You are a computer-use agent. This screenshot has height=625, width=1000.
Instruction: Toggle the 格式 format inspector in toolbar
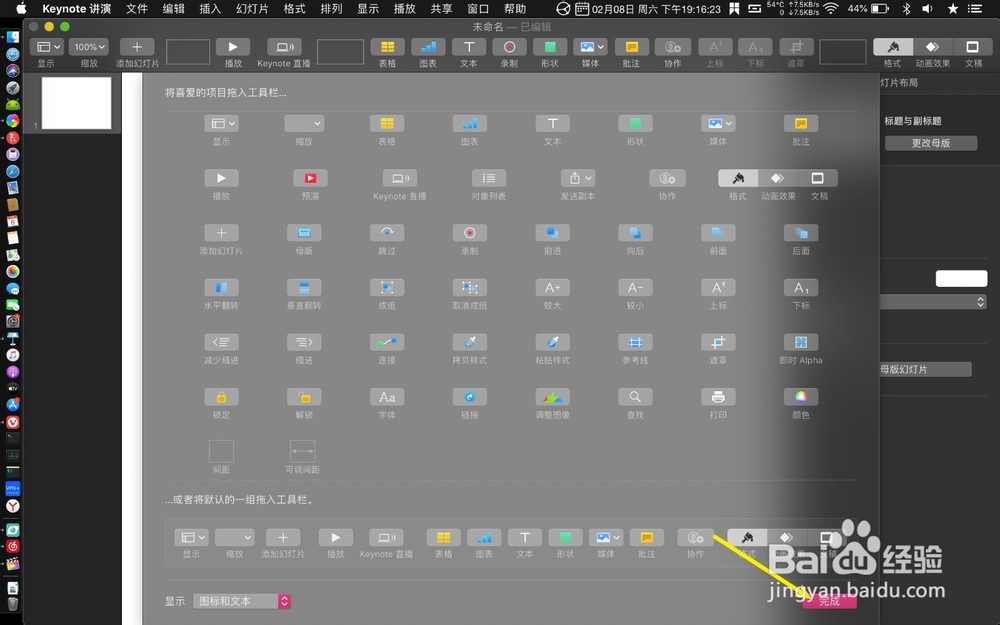click(x=893, y=47)
